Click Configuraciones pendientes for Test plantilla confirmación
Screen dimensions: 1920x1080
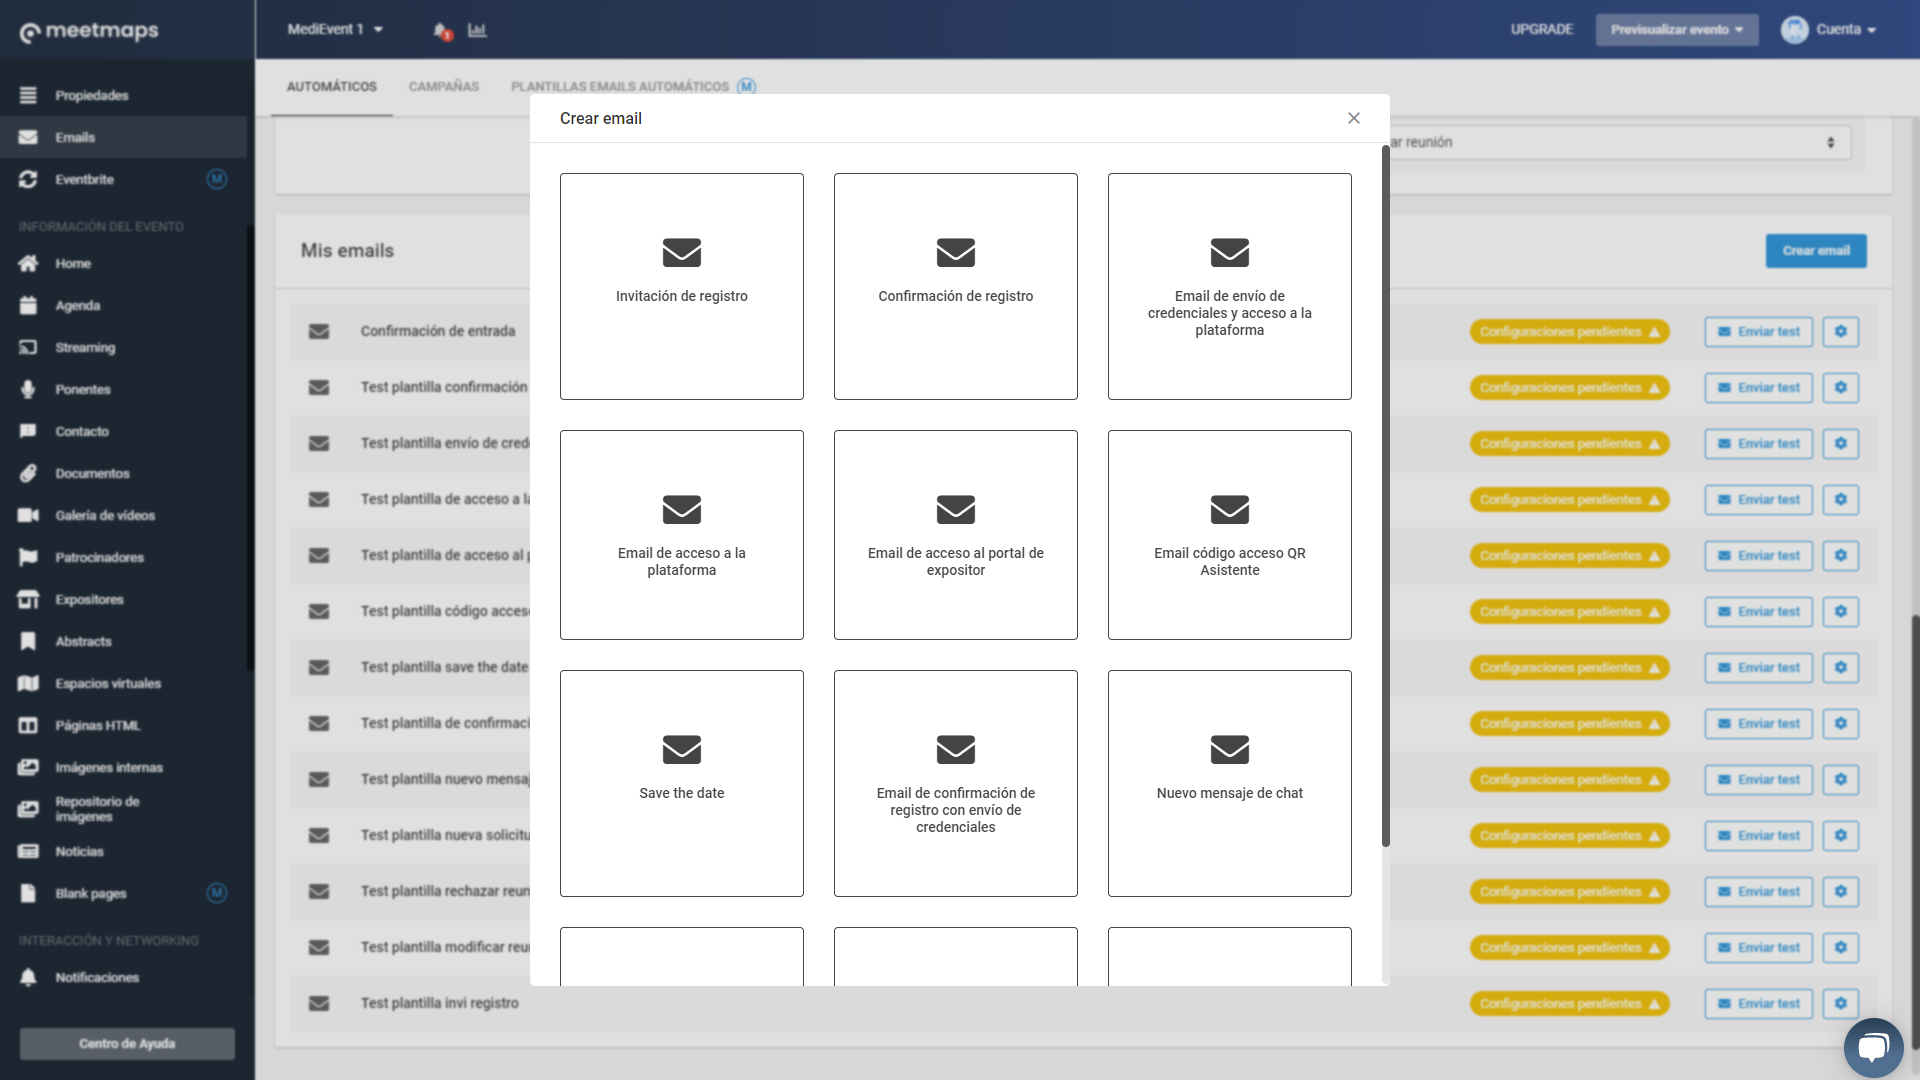tap(1569, 388)
